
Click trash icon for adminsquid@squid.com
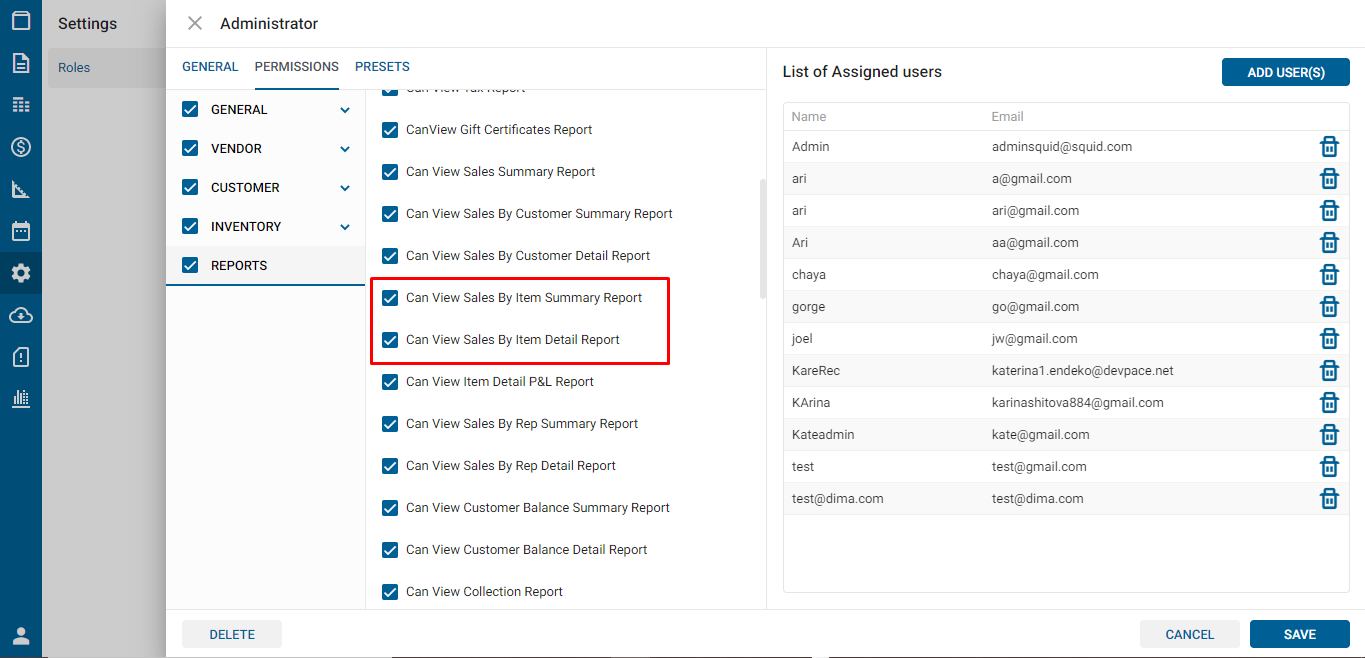[x=1329, y=147]
